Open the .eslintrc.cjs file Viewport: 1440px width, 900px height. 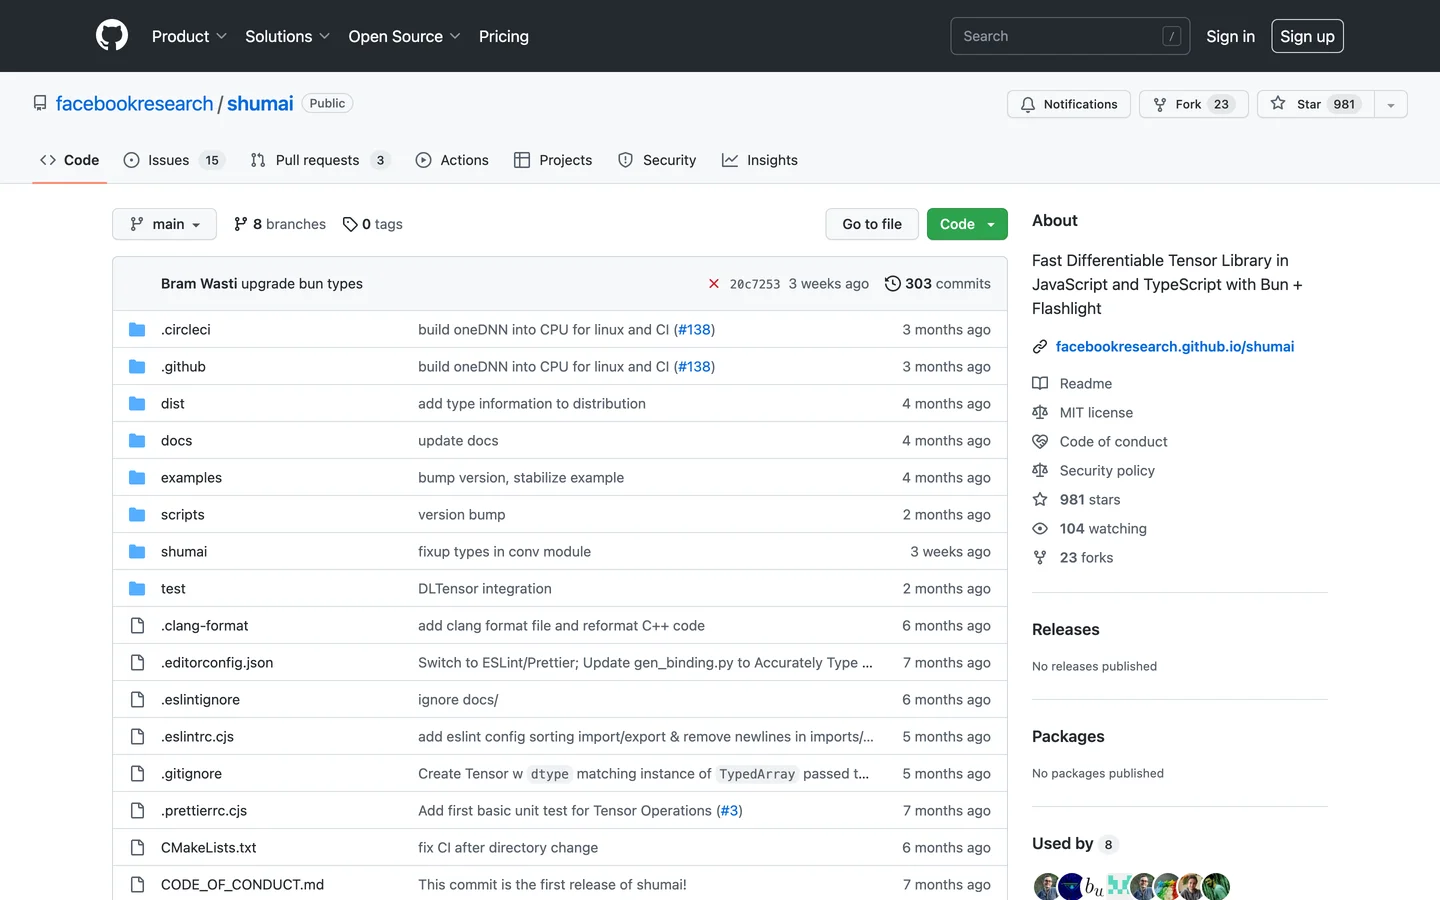point(197,736)
